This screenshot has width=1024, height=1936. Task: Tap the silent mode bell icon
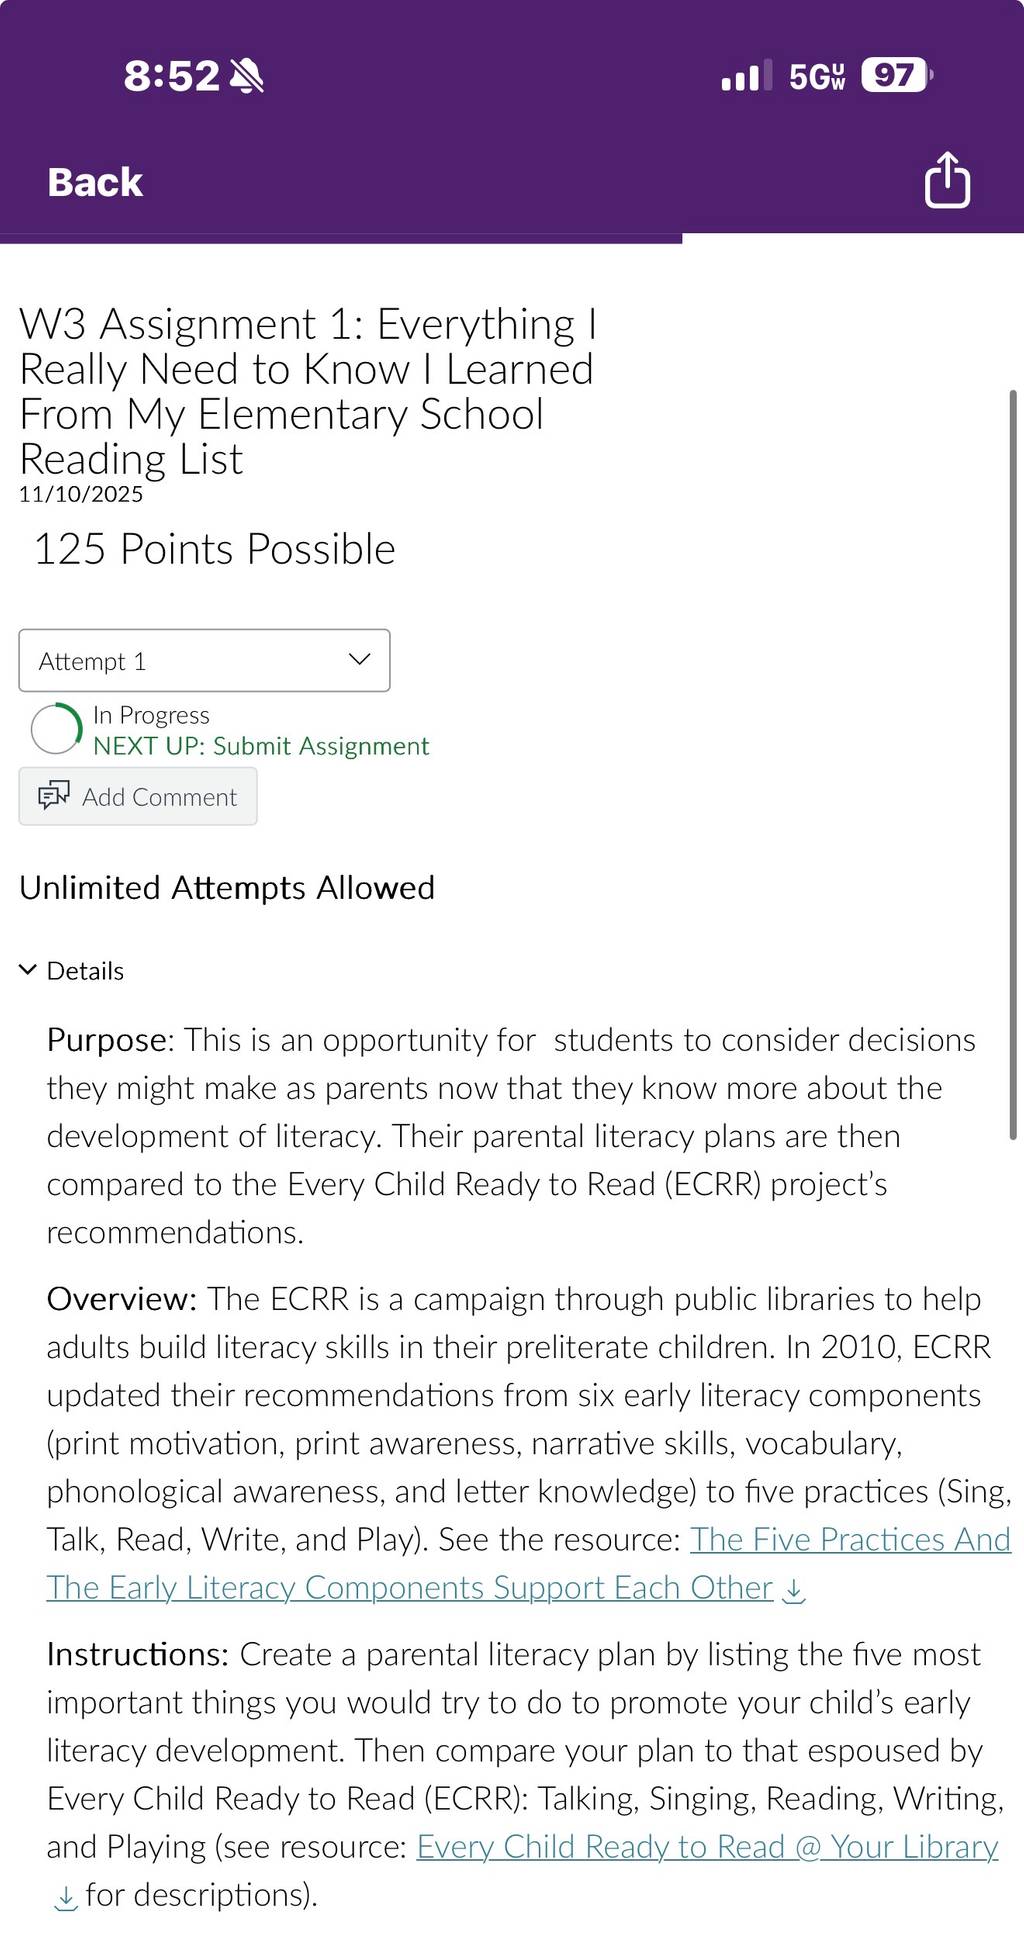coord(246,76)
